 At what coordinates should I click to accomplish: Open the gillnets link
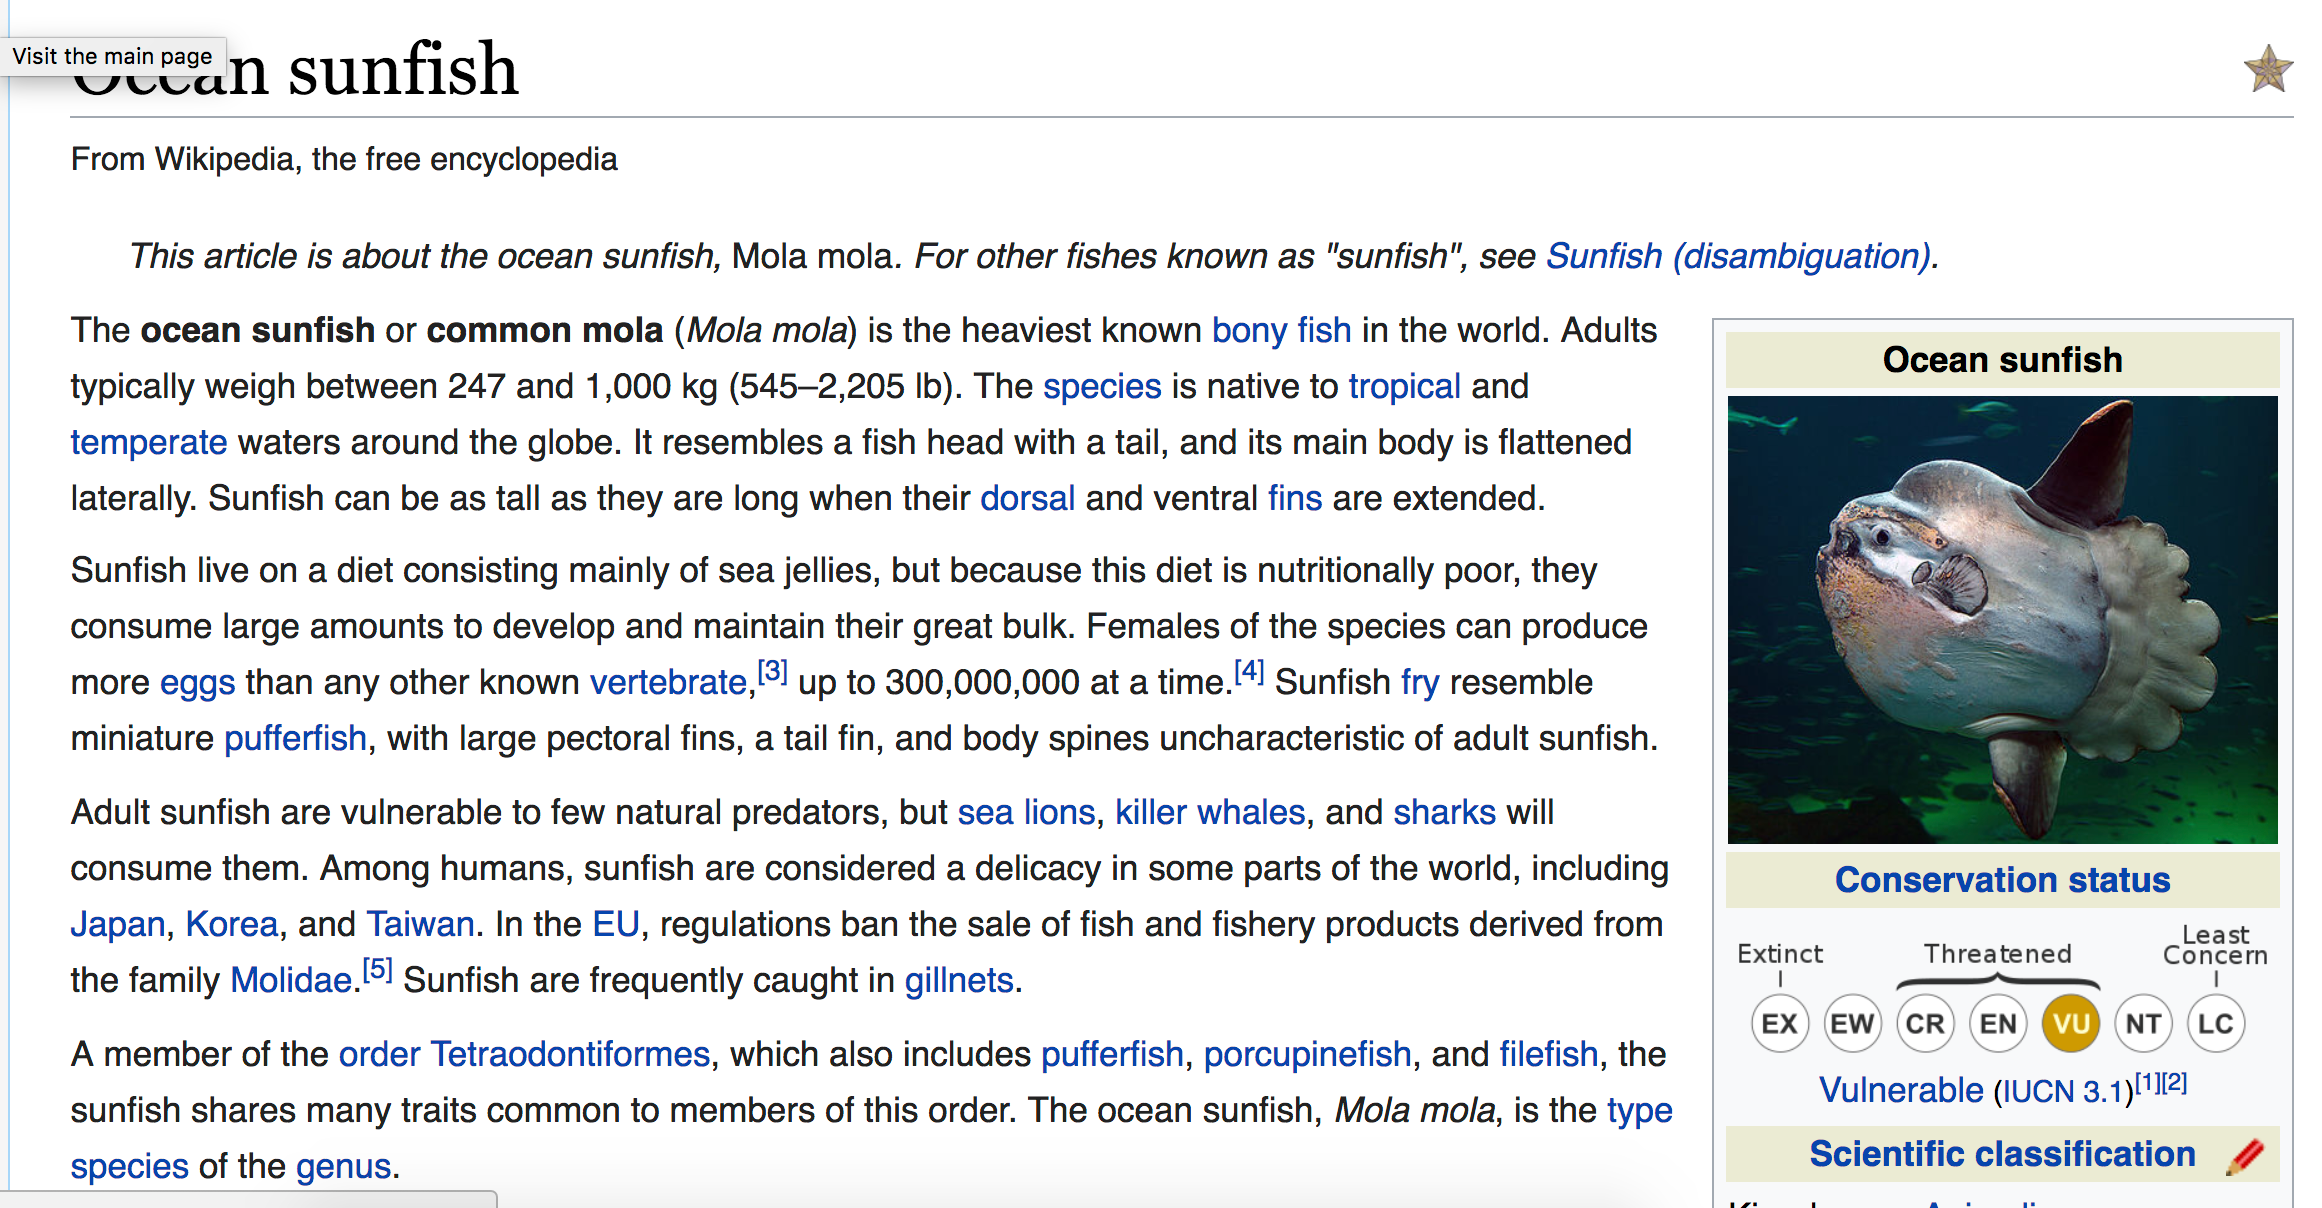click(959, 980)
